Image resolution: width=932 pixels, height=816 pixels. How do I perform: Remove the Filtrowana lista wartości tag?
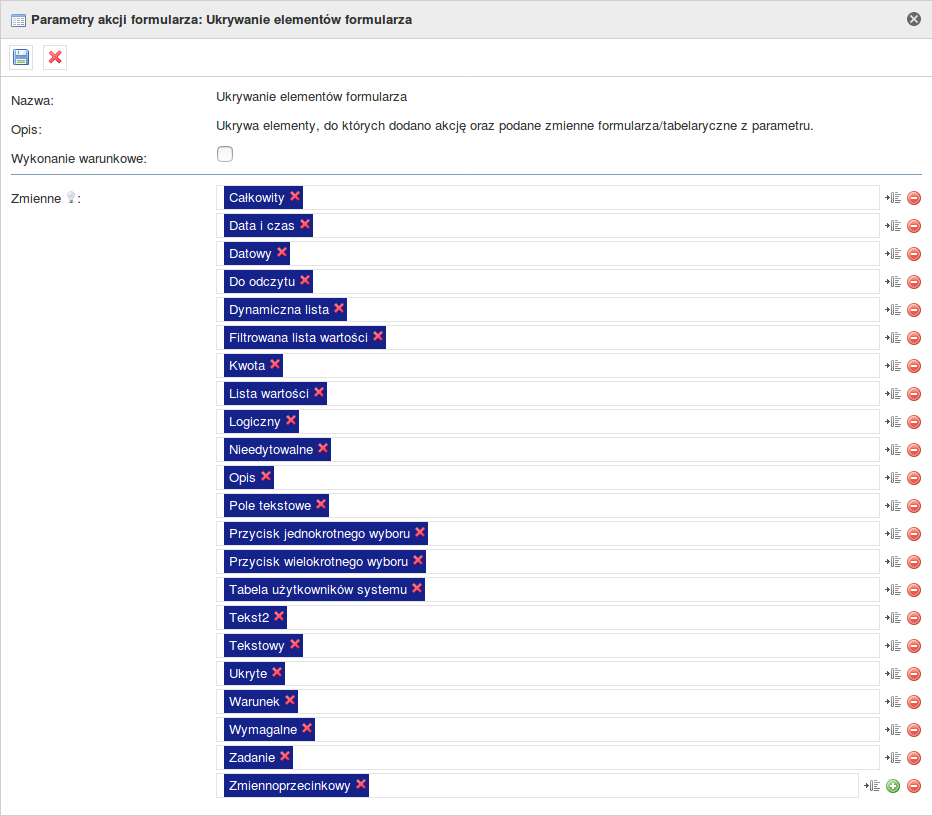(378, 336)
